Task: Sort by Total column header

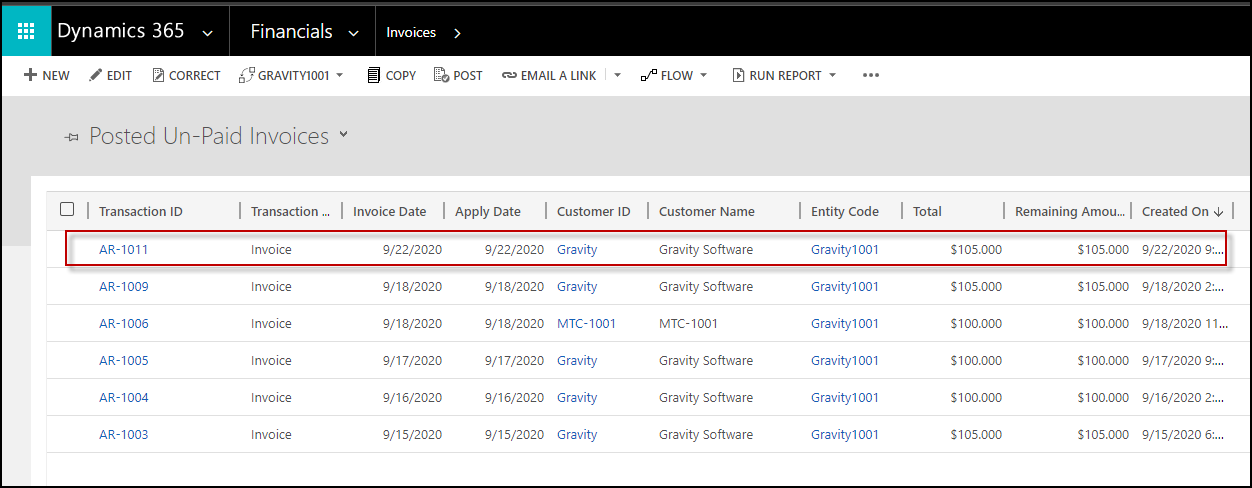Action: pyautogui.click(x=927, y=211)
